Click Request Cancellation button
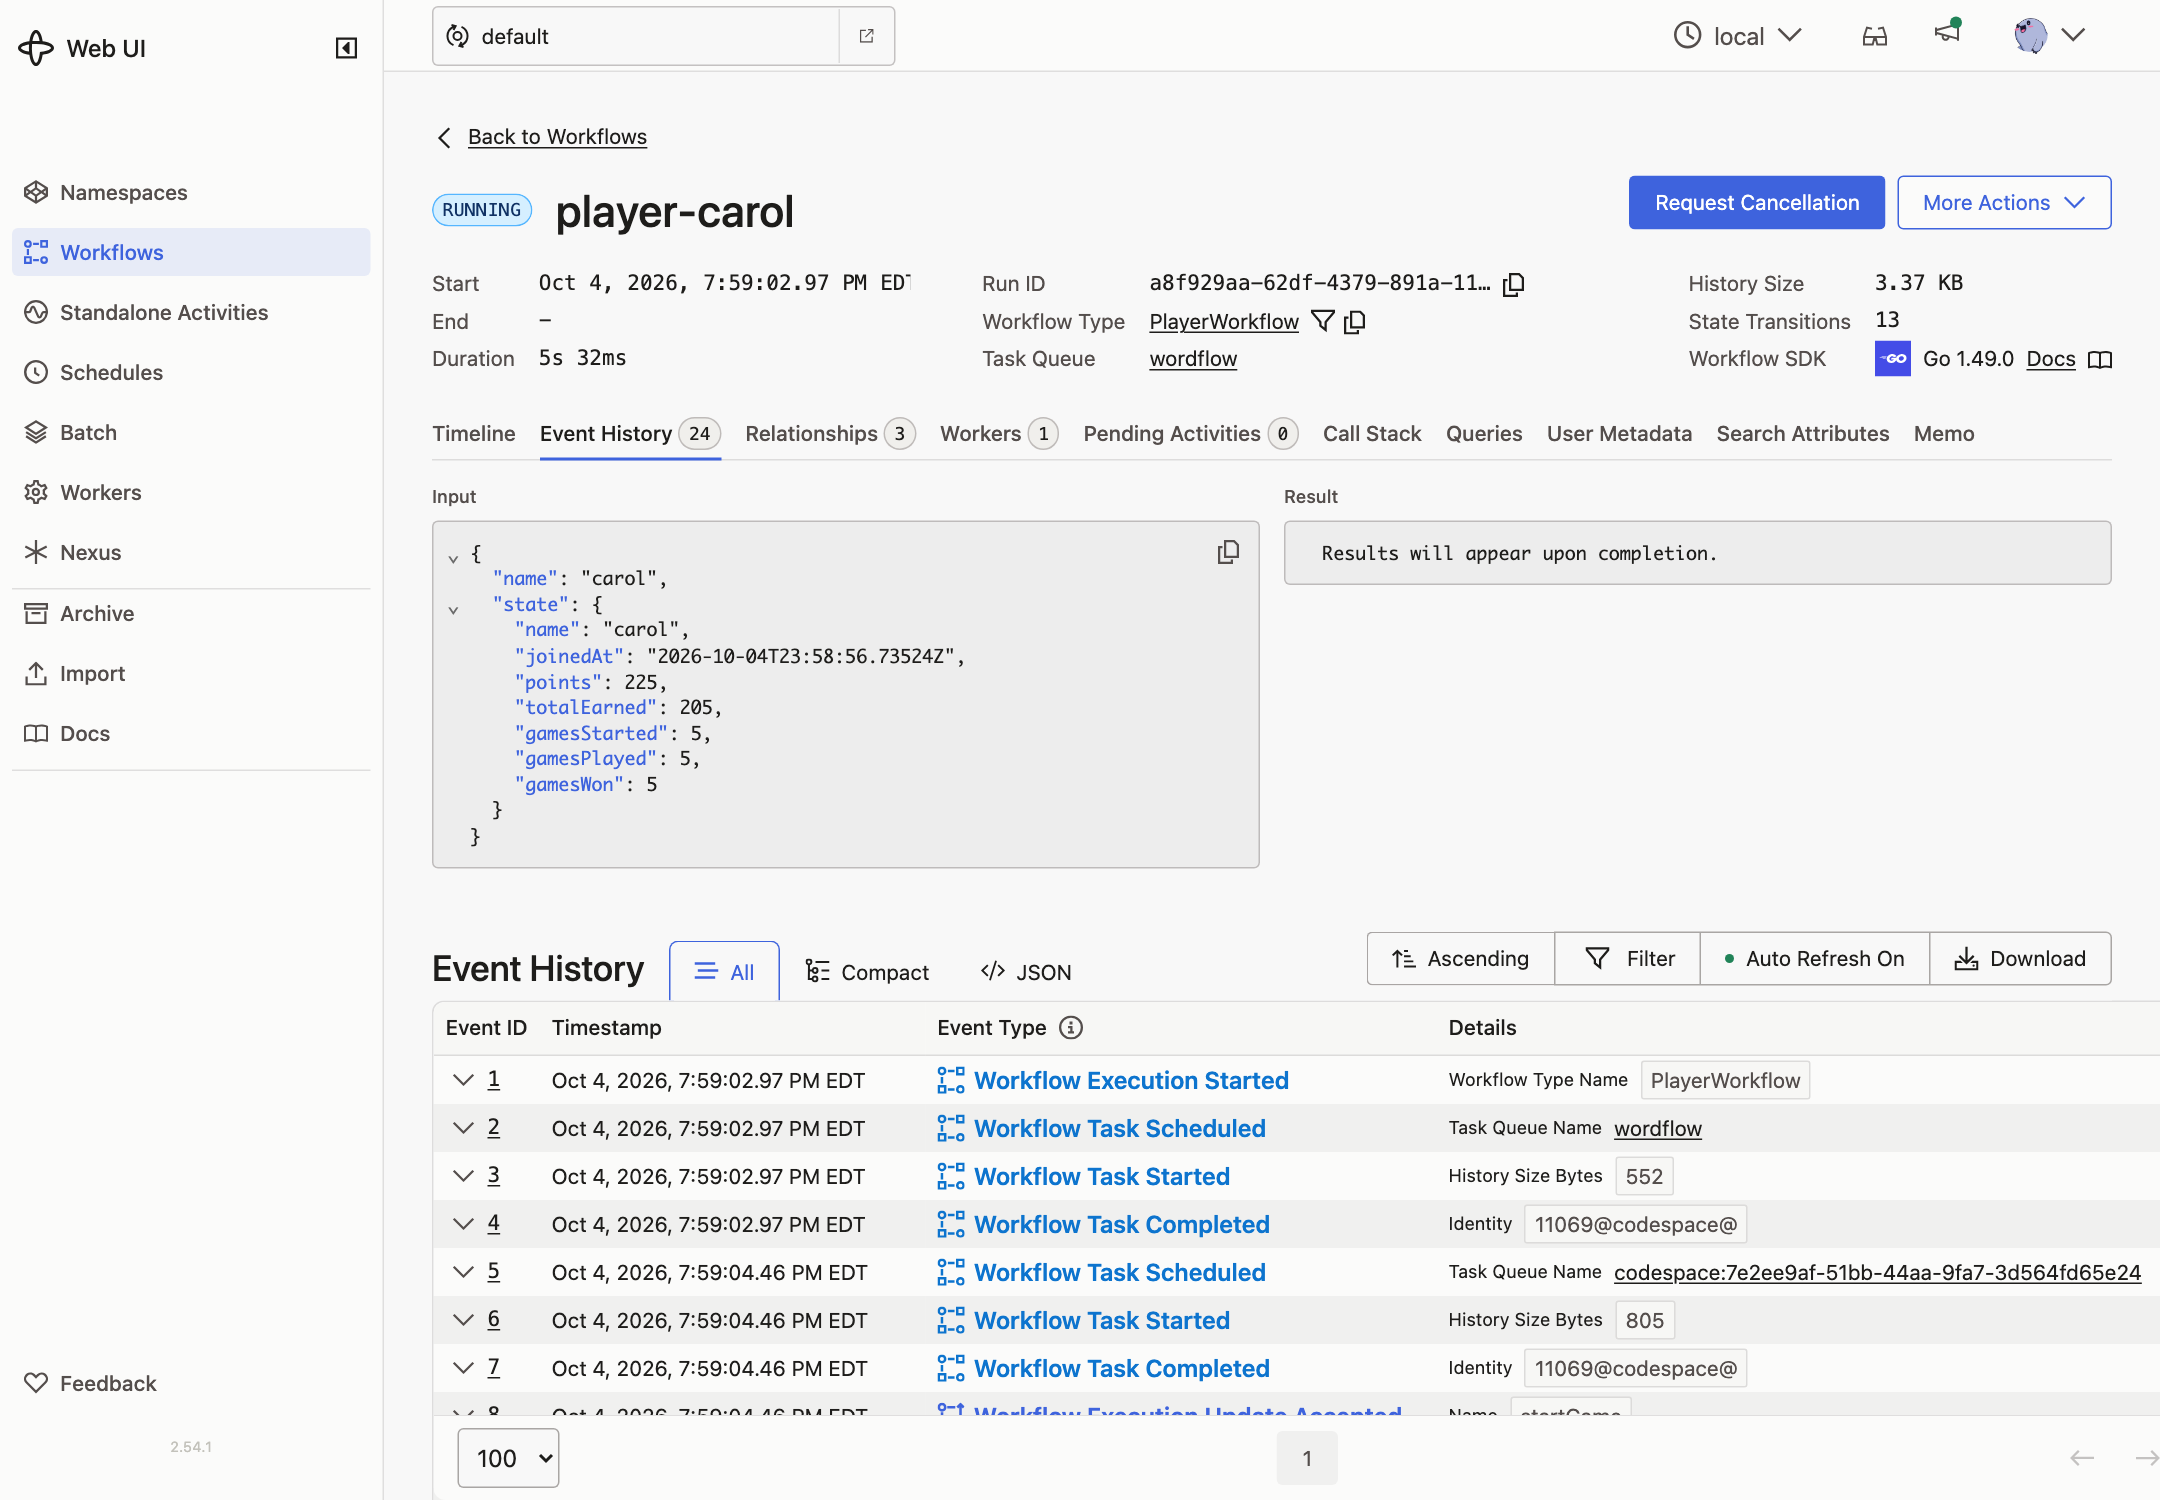Viewport: 2160px width, 1500px height. coord(1756,202)
